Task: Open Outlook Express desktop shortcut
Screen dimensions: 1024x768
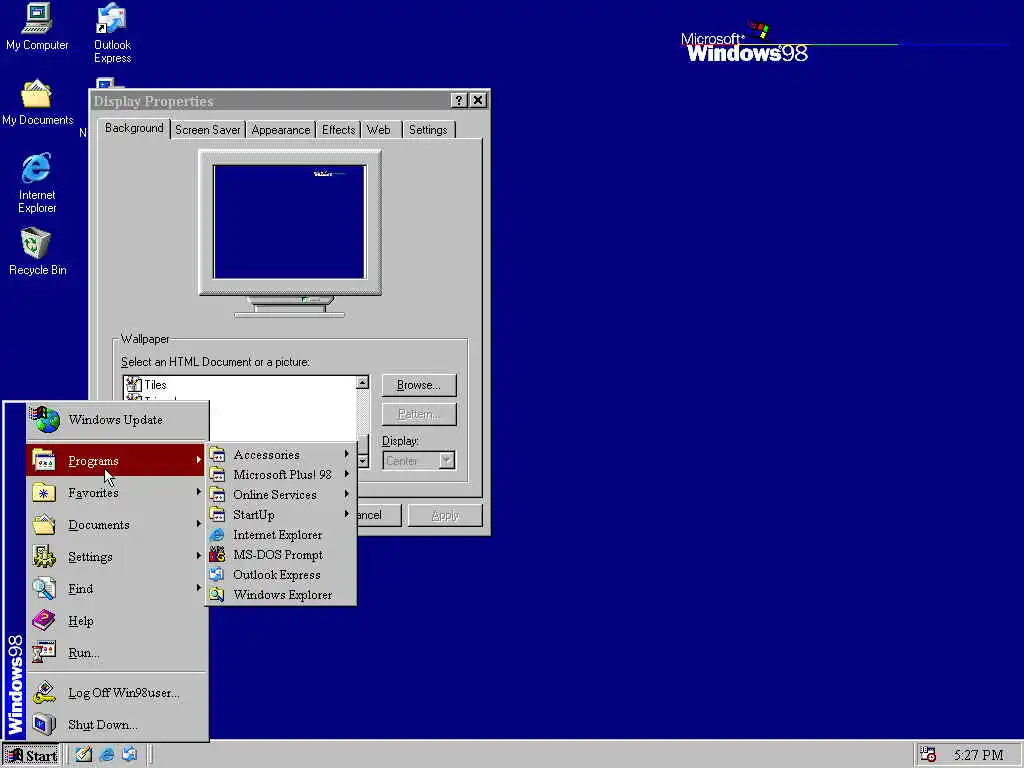Action: click(112, 33)
